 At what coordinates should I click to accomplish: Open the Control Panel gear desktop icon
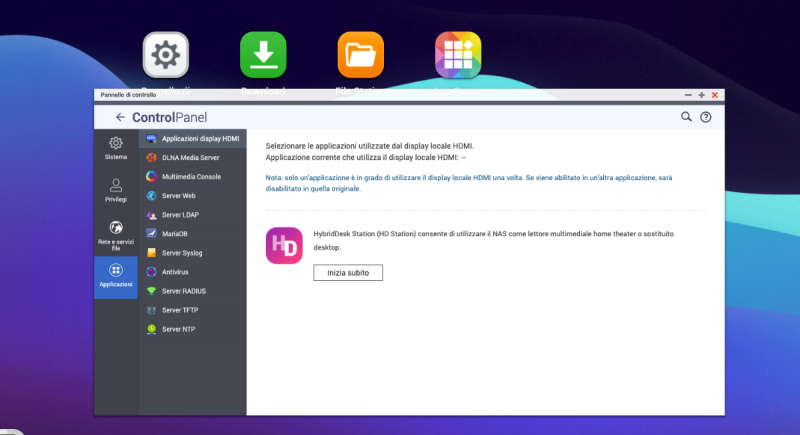165,55
